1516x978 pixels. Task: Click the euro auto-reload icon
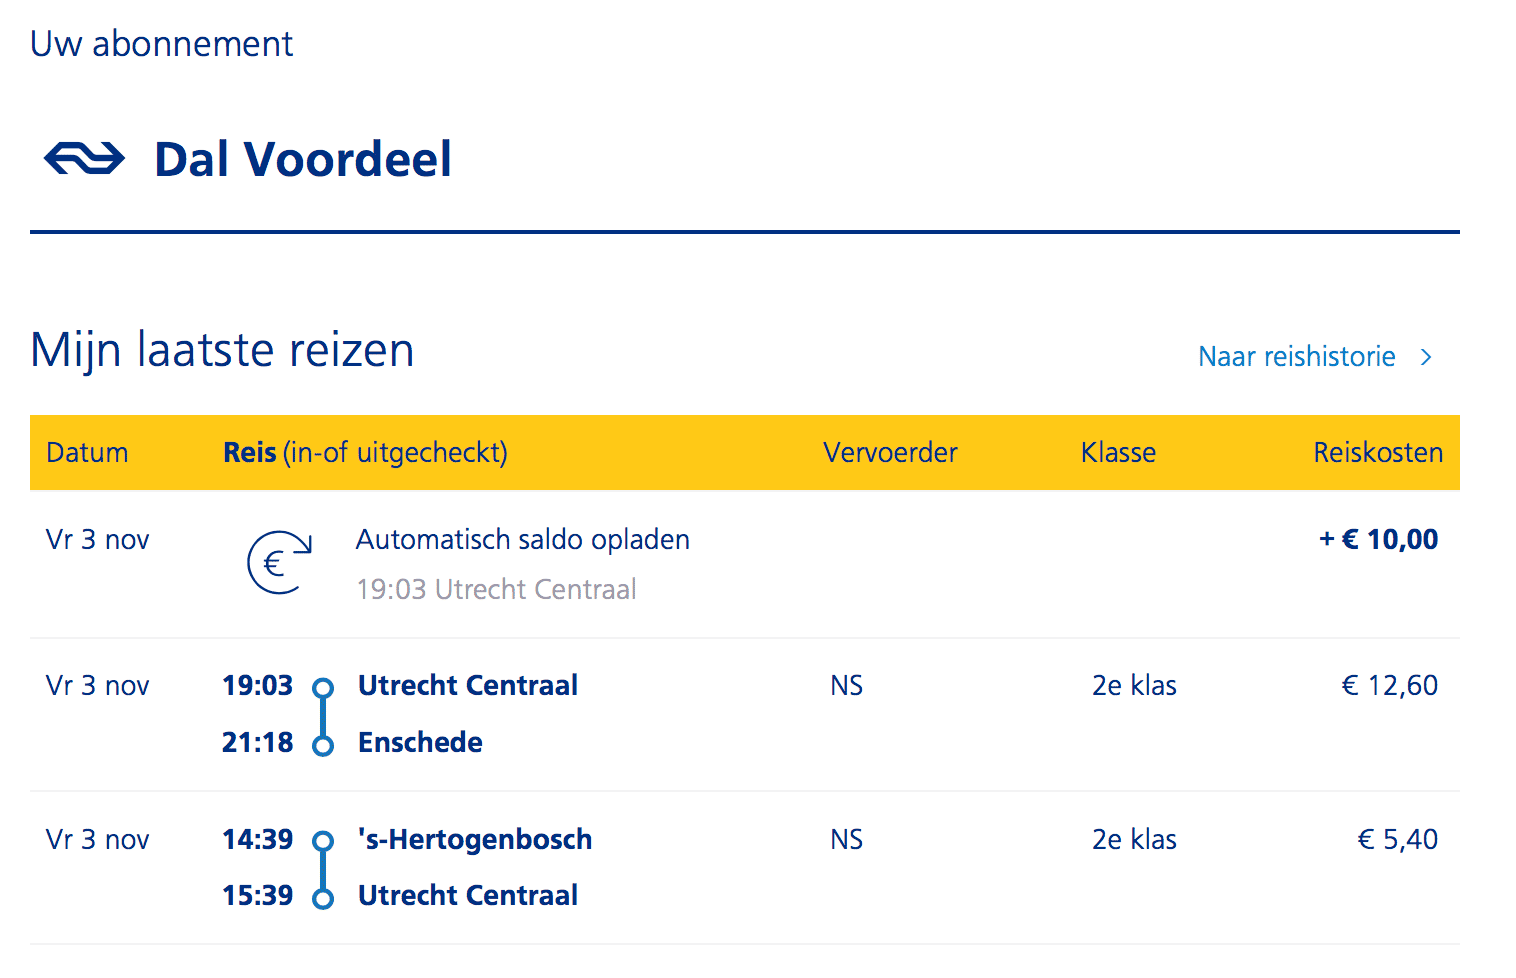coord(280,562)
